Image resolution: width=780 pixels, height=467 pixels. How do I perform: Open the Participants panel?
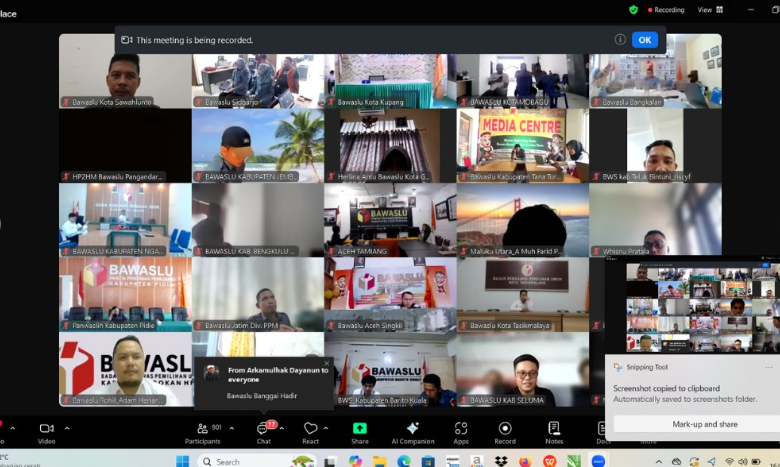pyautogui.click(x=202, y=432)
